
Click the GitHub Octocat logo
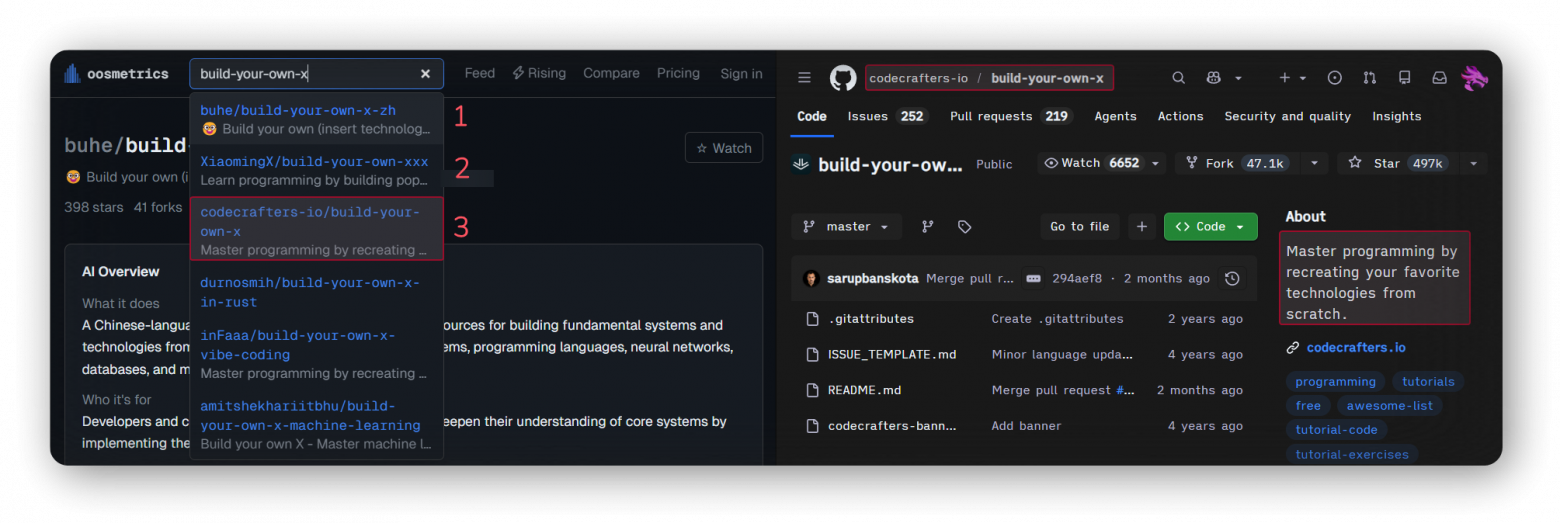(x=843, y=78)
